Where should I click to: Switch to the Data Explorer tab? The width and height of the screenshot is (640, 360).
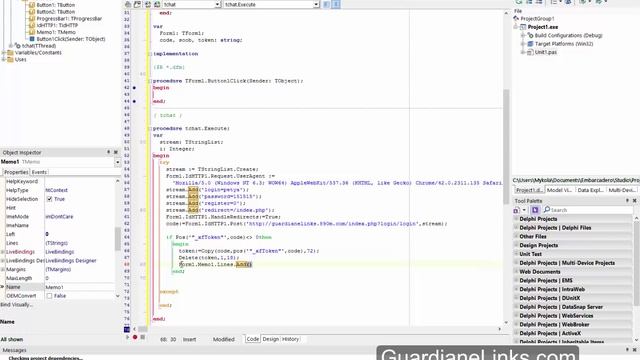tap(590, 190)
